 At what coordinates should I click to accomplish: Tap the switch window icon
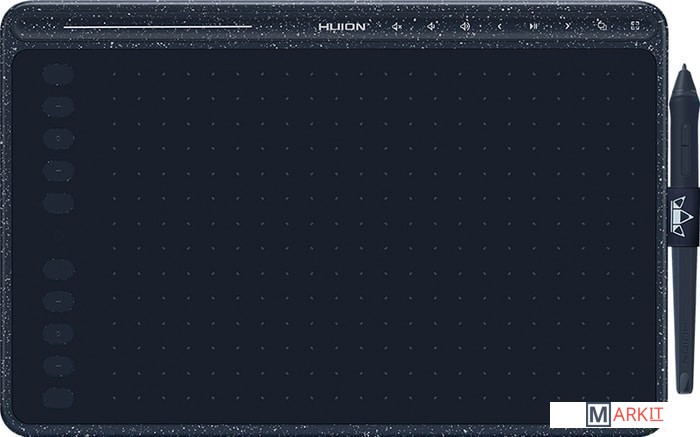[x=601, y=27]
